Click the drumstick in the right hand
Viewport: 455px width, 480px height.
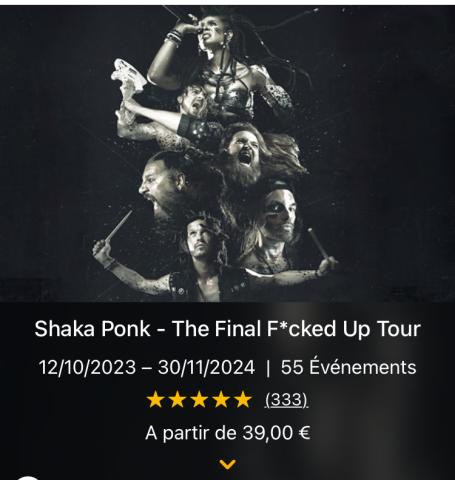coord(317,243)
